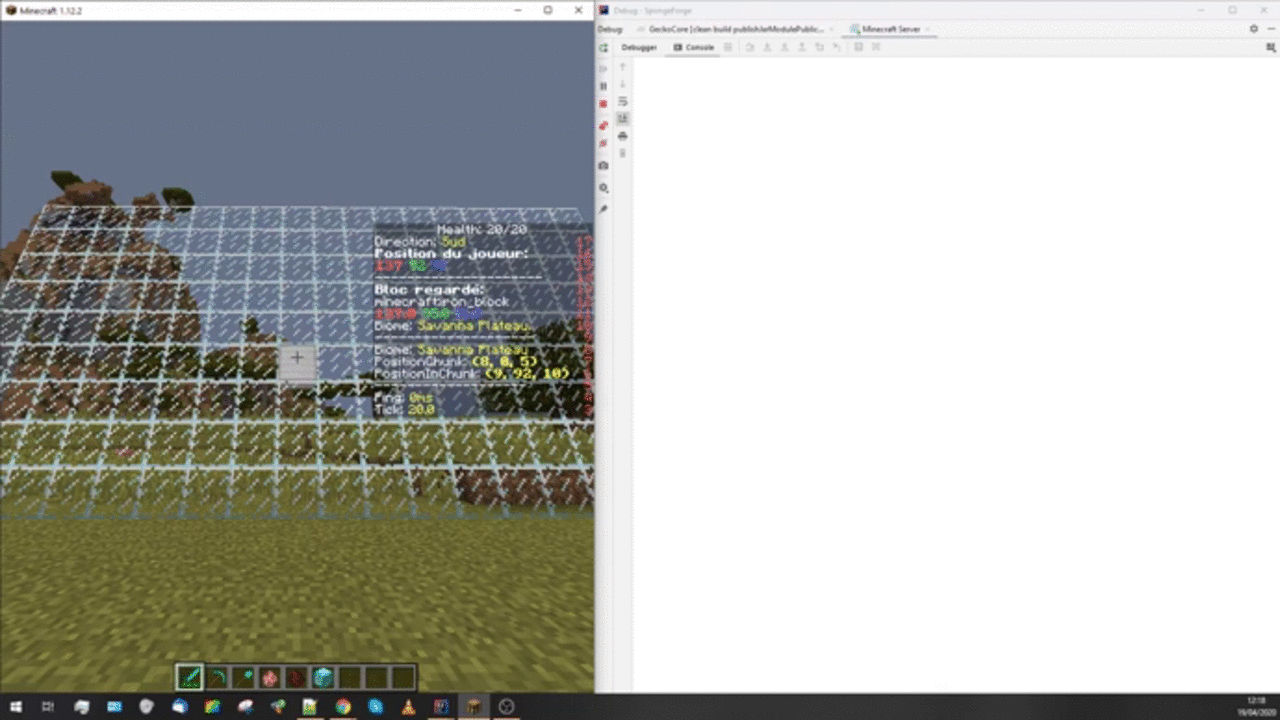Hide the Debug tool window
Viewport: 1280px width, 720px height.
1271,29
